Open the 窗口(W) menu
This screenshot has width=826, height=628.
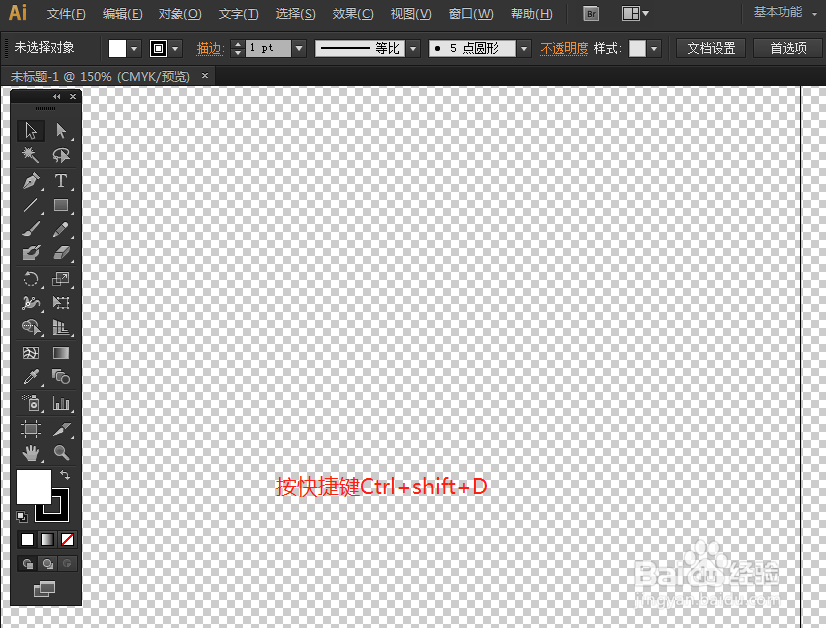coord(470,14)
